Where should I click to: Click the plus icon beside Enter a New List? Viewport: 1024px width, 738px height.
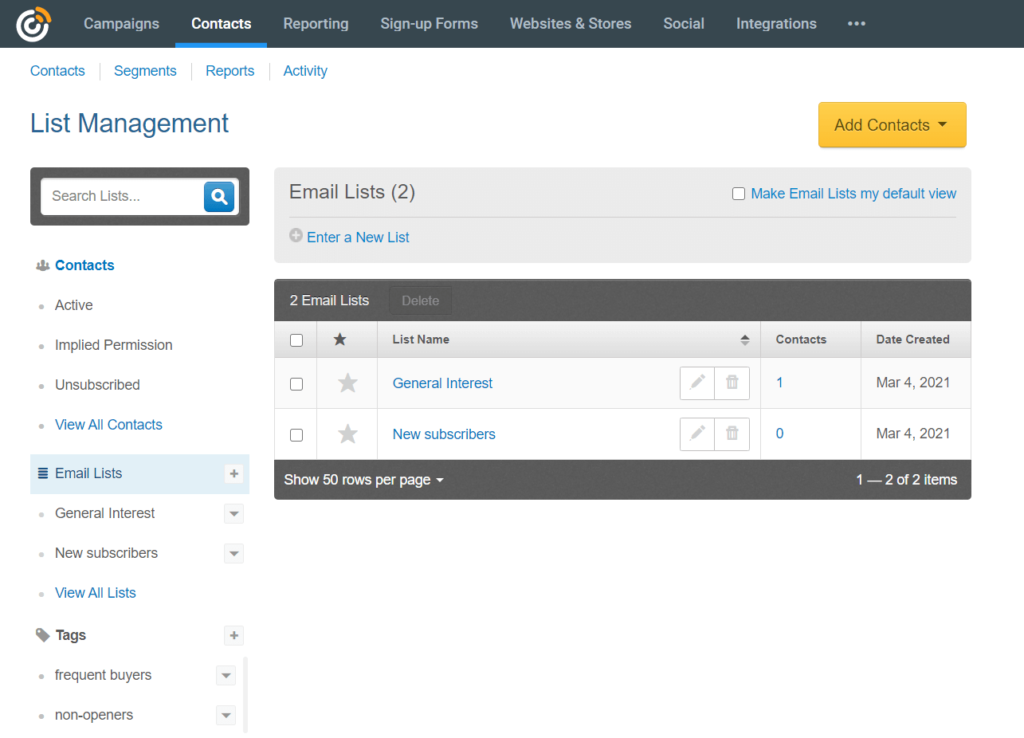296,236
